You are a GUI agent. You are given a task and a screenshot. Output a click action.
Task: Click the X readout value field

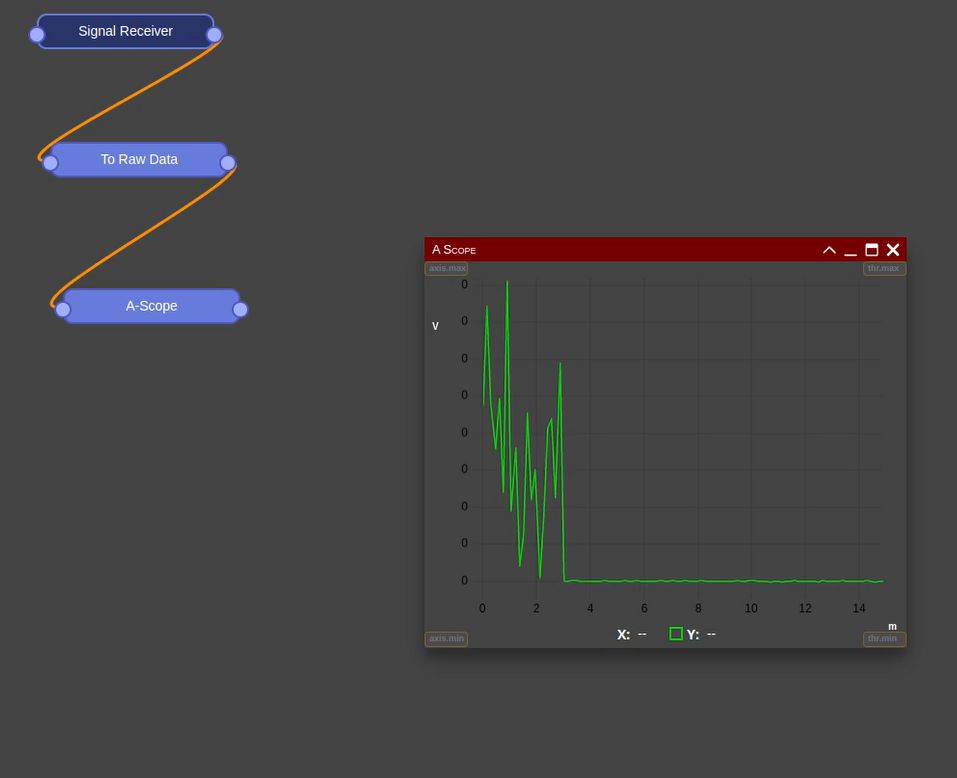coord(642,634)
